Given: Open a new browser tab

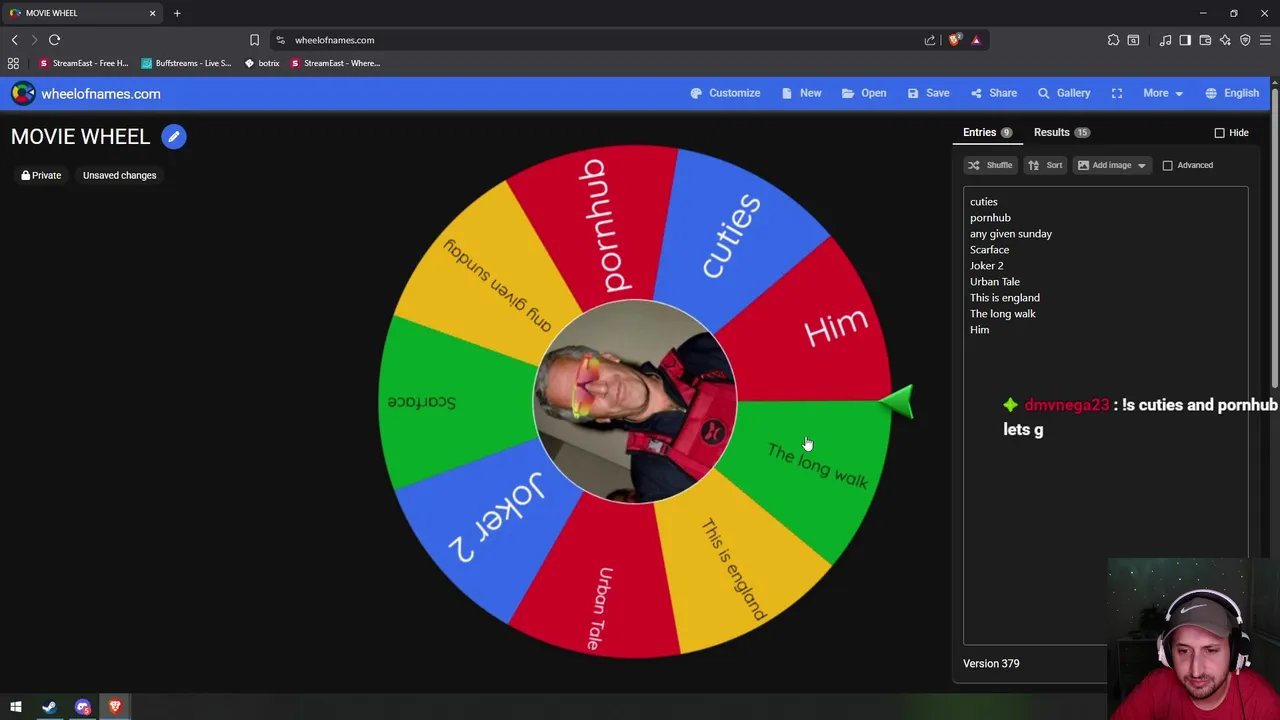Looking at the screenshot, I should (177, 13).
